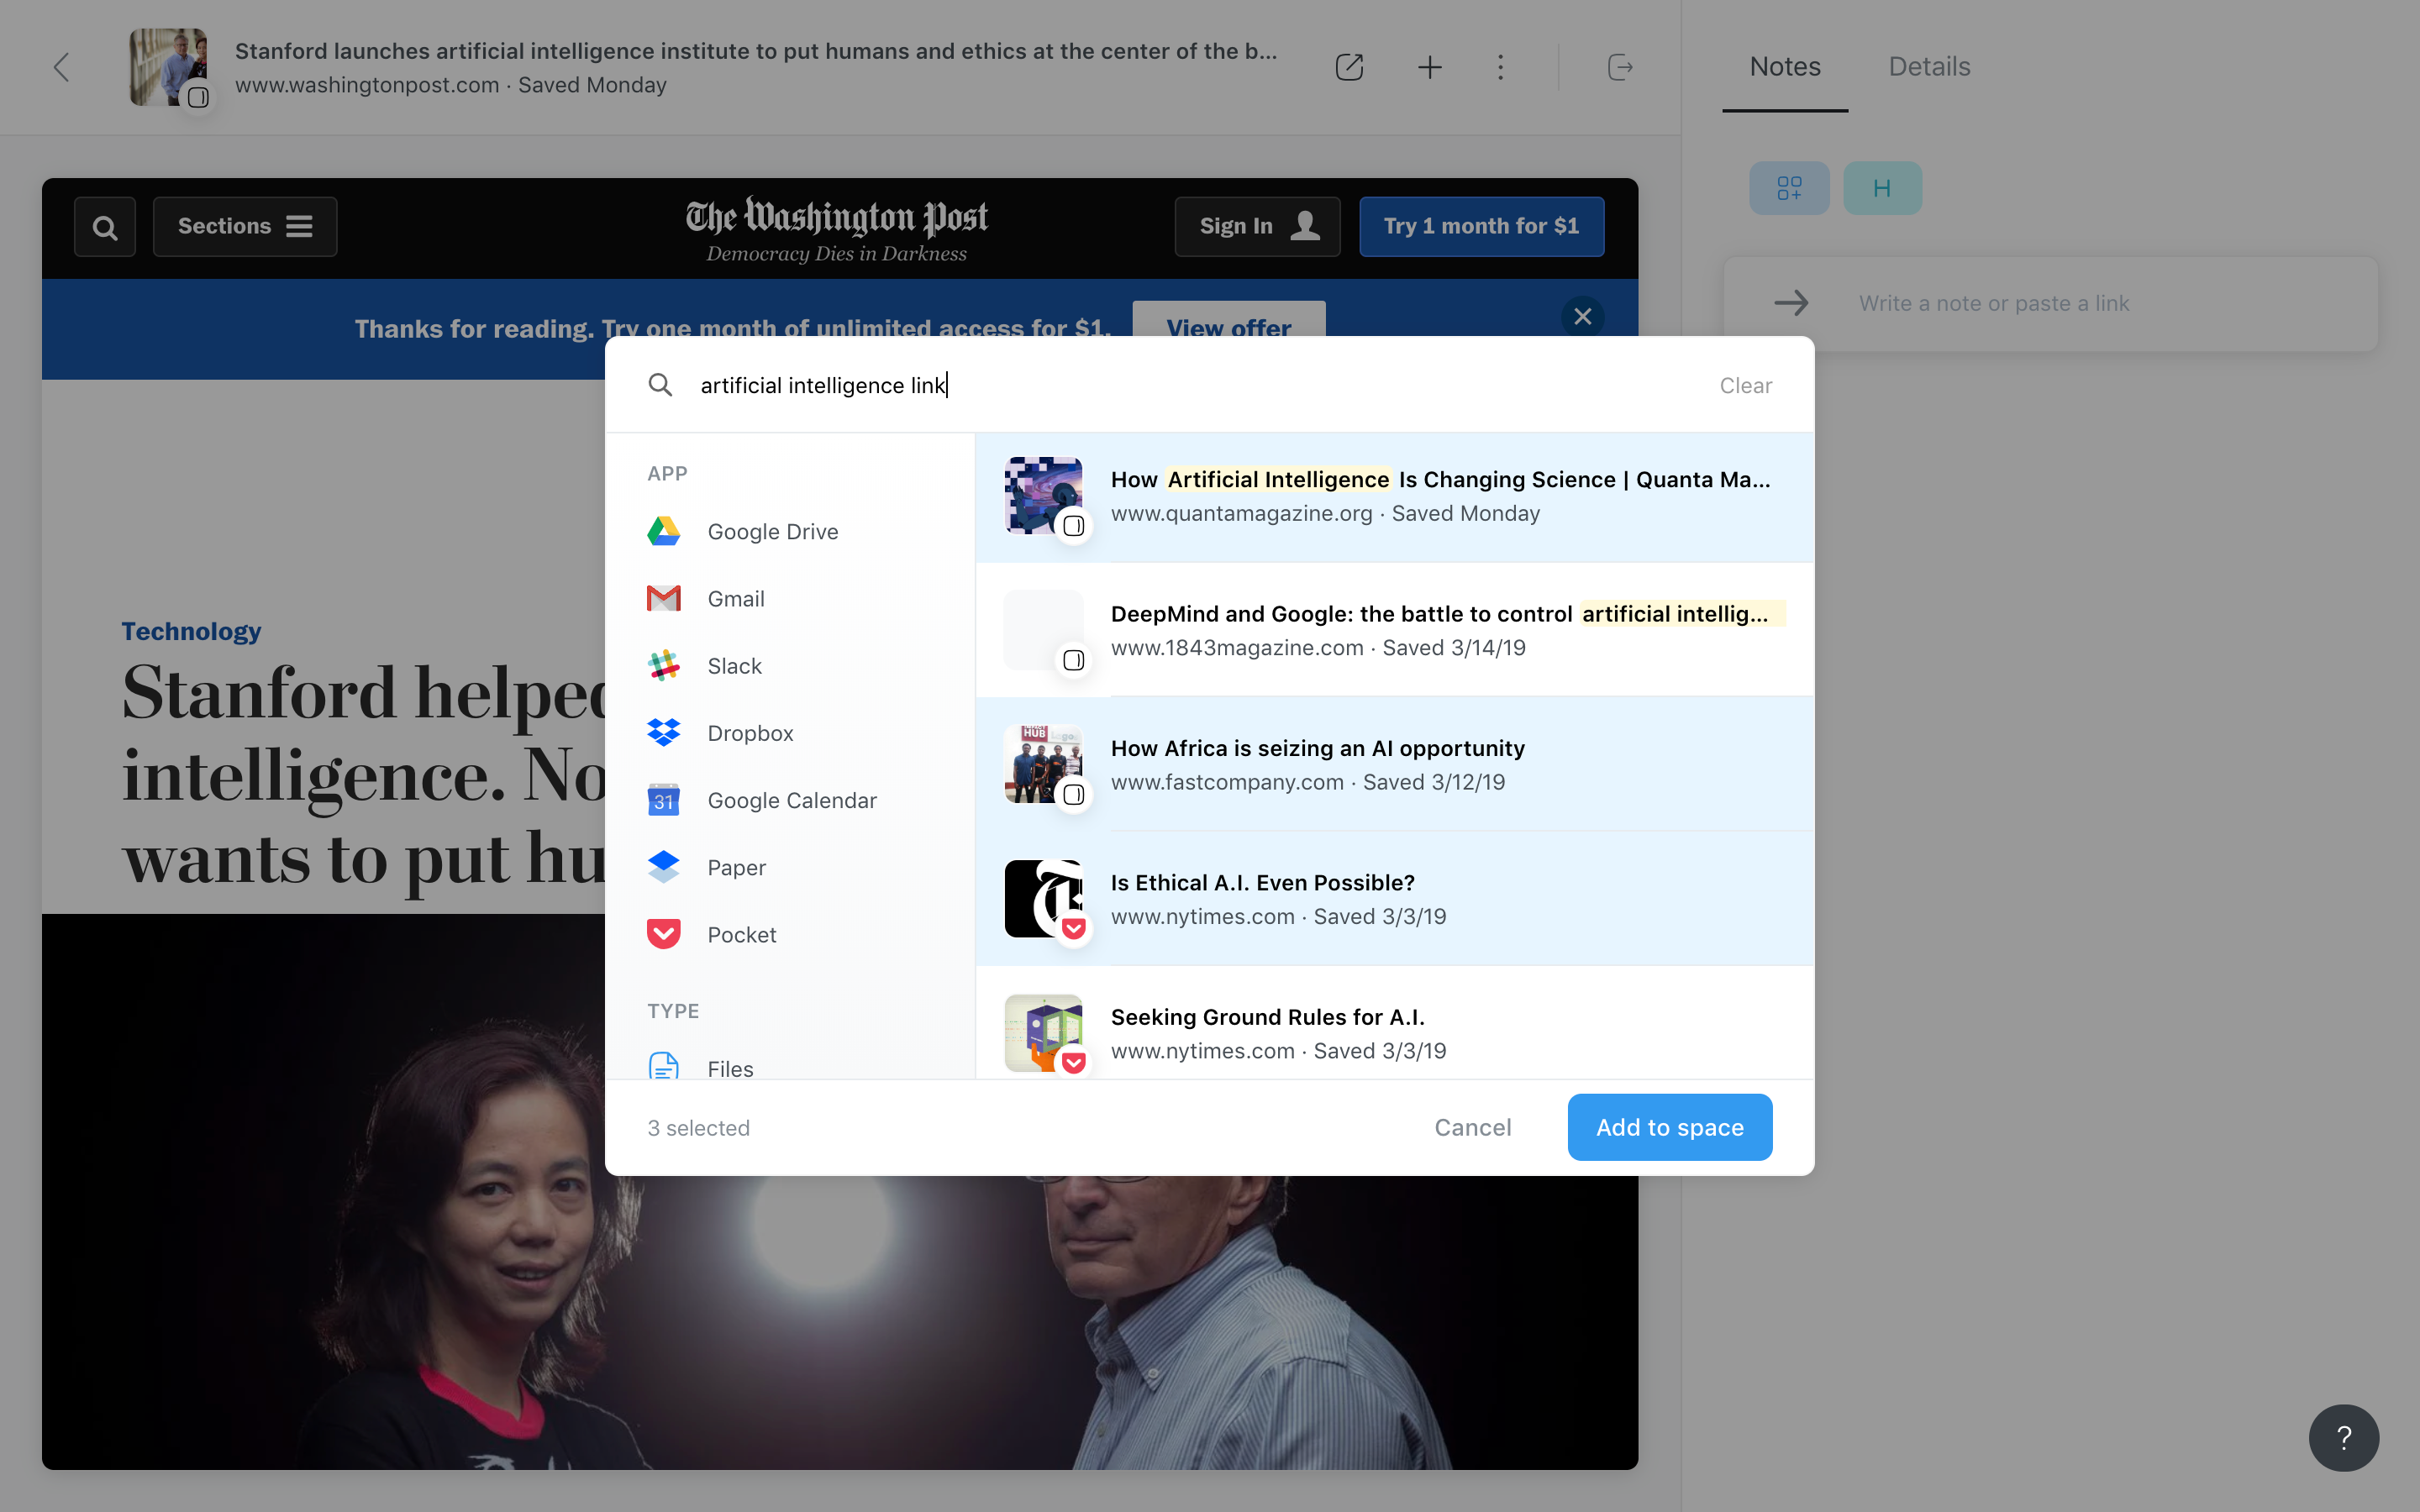
Task: Open the help question mark button
Action: 2343,1437
